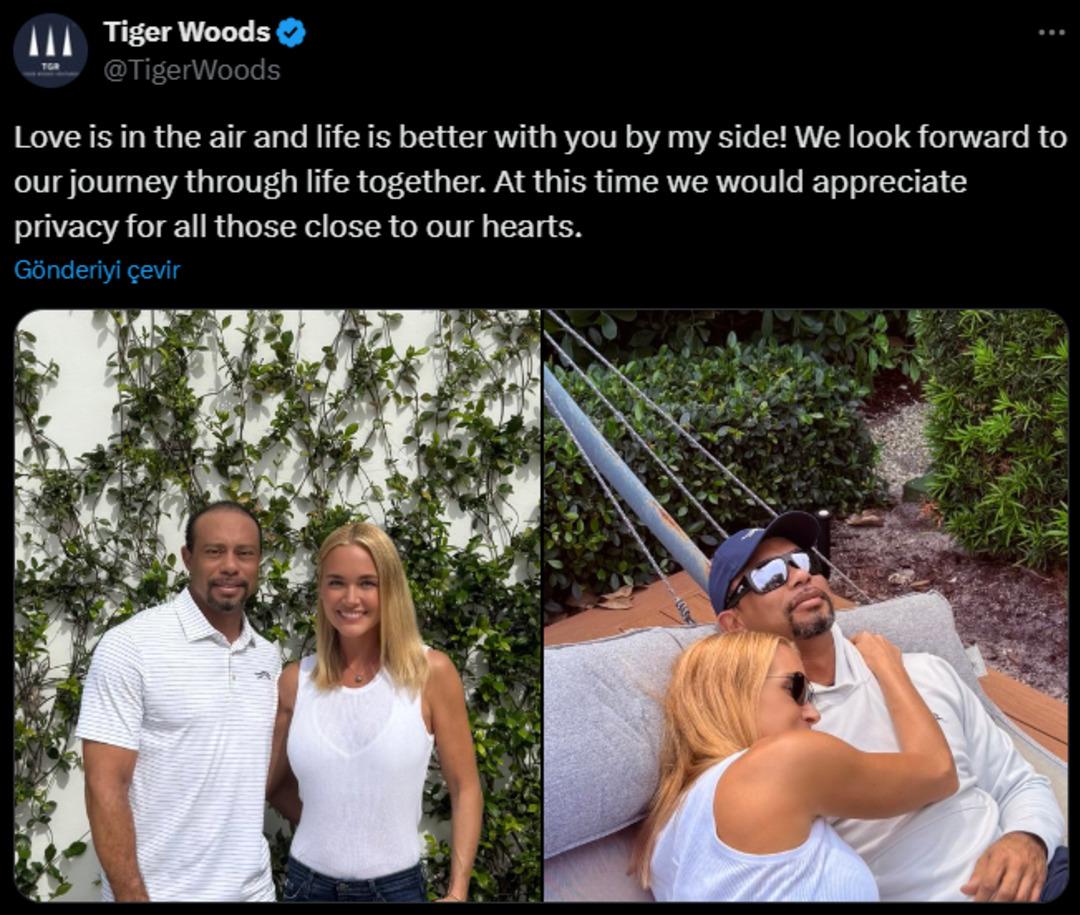
Task: Open the @TigerWoods handle link
Action: click(x=192, y=70)
